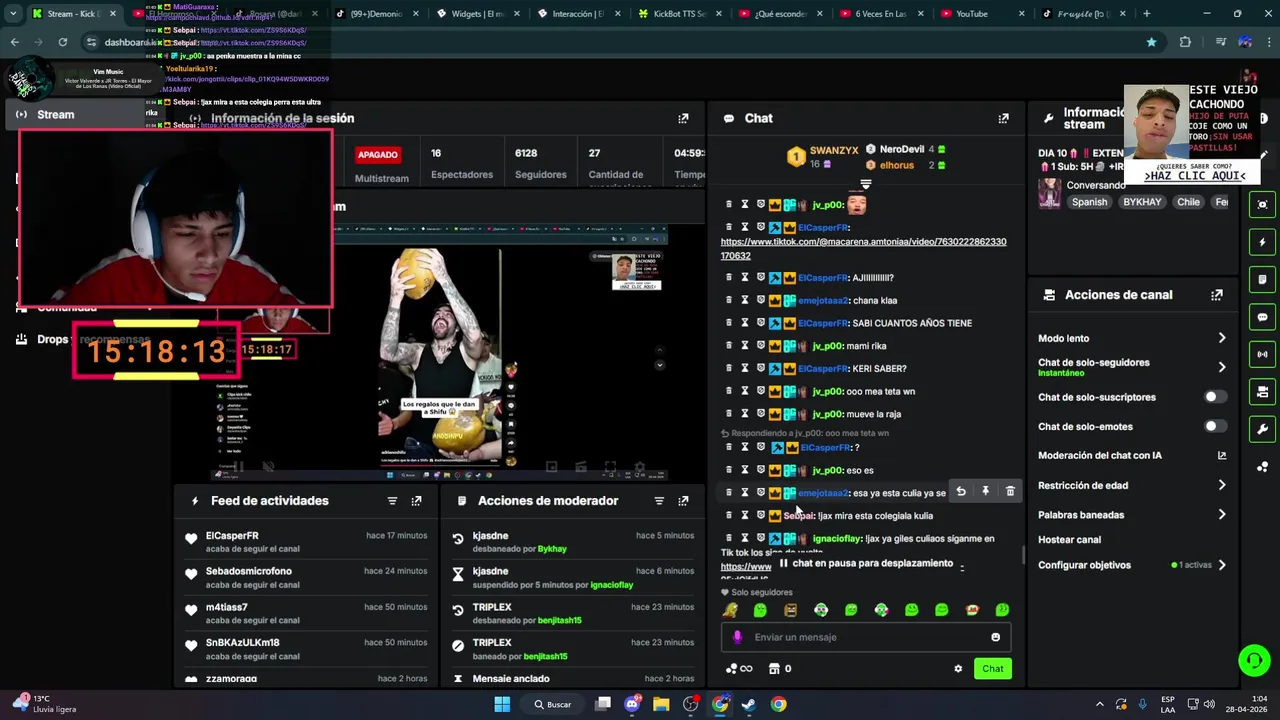Open broadcast signal sidebar widget
This screenshot has height=720, width=1280.
coord(1262,354)
